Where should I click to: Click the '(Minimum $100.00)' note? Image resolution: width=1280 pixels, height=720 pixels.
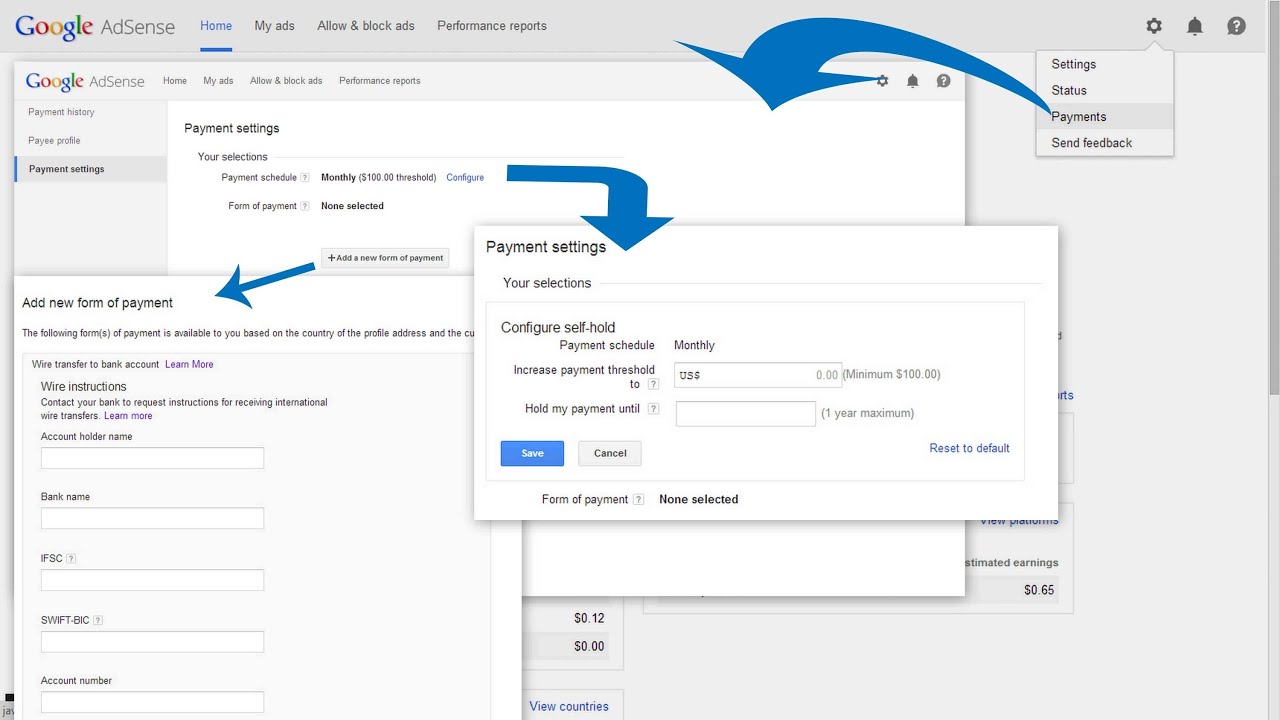(x=892, y=375)
